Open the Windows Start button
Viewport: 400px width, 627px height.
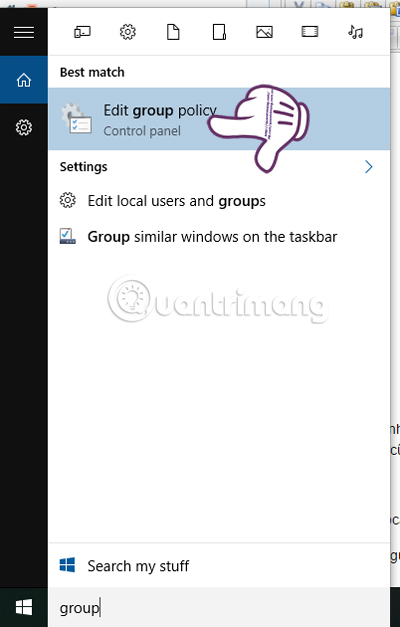pyautogui.click(x=24, y=608)
